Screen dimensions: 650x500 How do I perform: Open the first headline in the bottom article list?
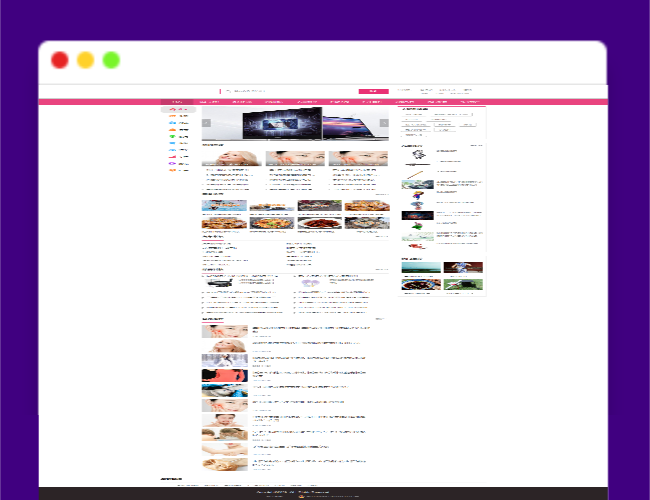tap(310, 327)
